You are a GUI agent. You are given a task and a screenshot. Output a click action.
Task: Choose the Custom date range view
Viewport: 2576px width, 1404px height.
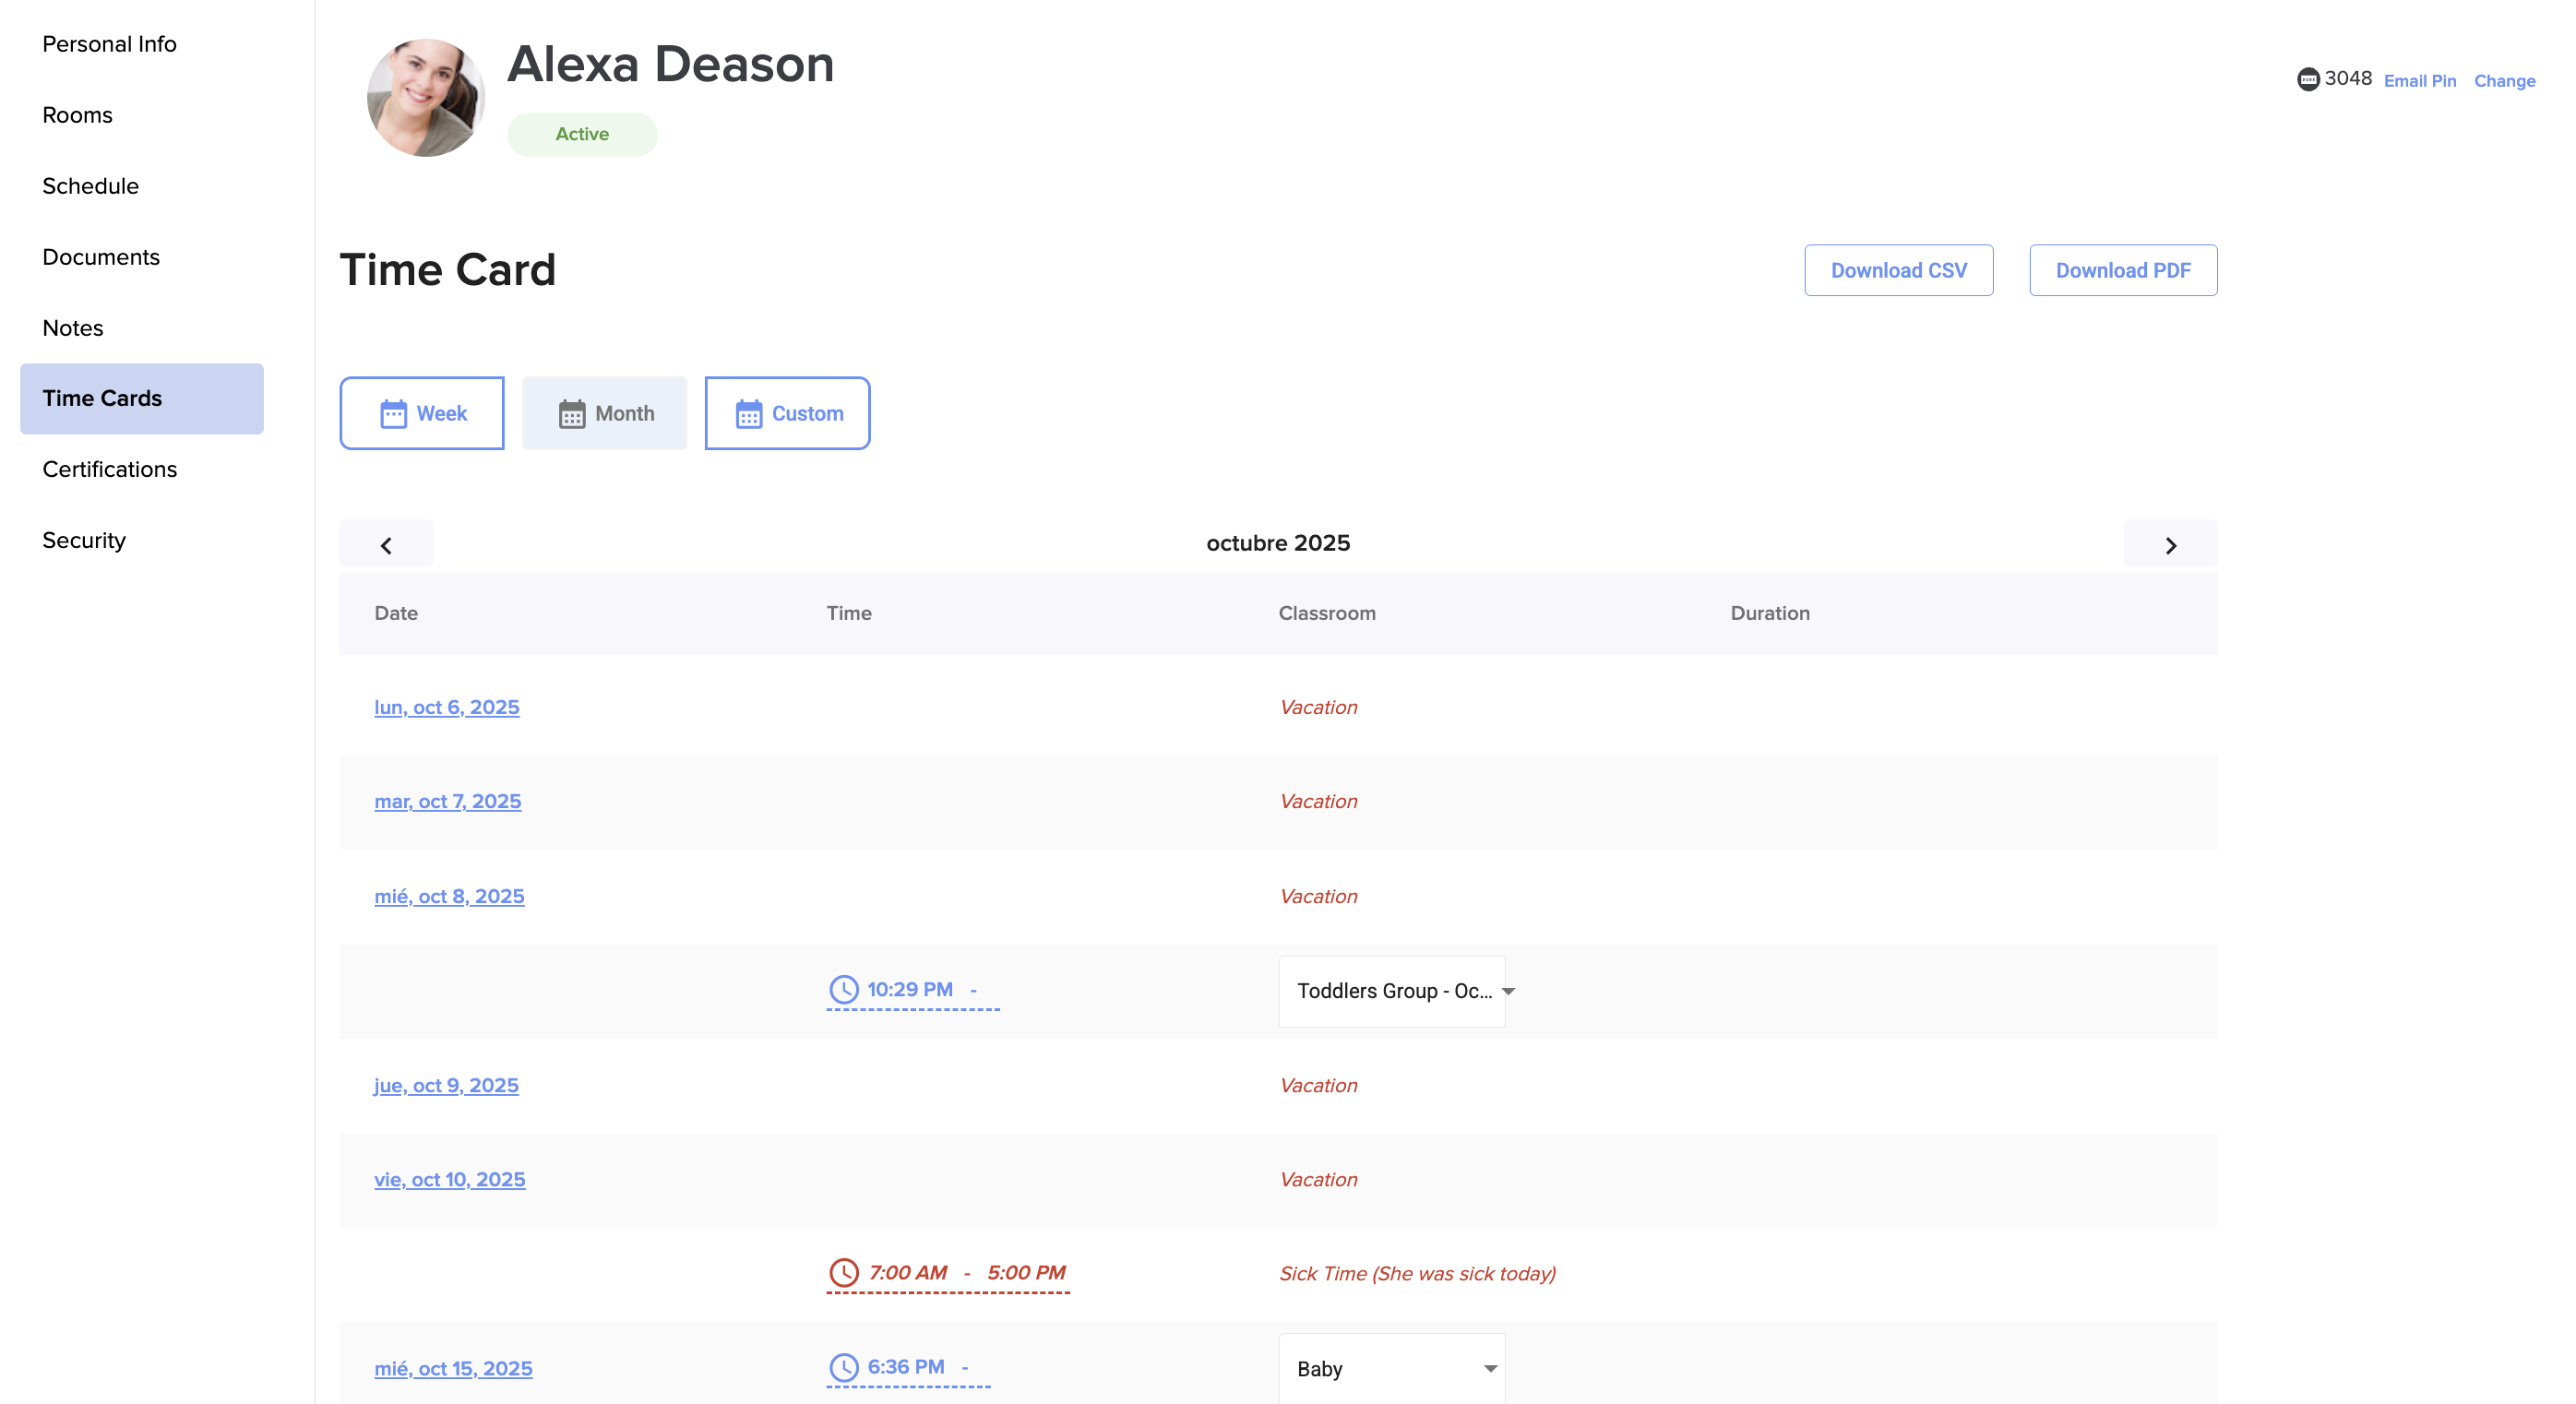[x=787, y=413]
